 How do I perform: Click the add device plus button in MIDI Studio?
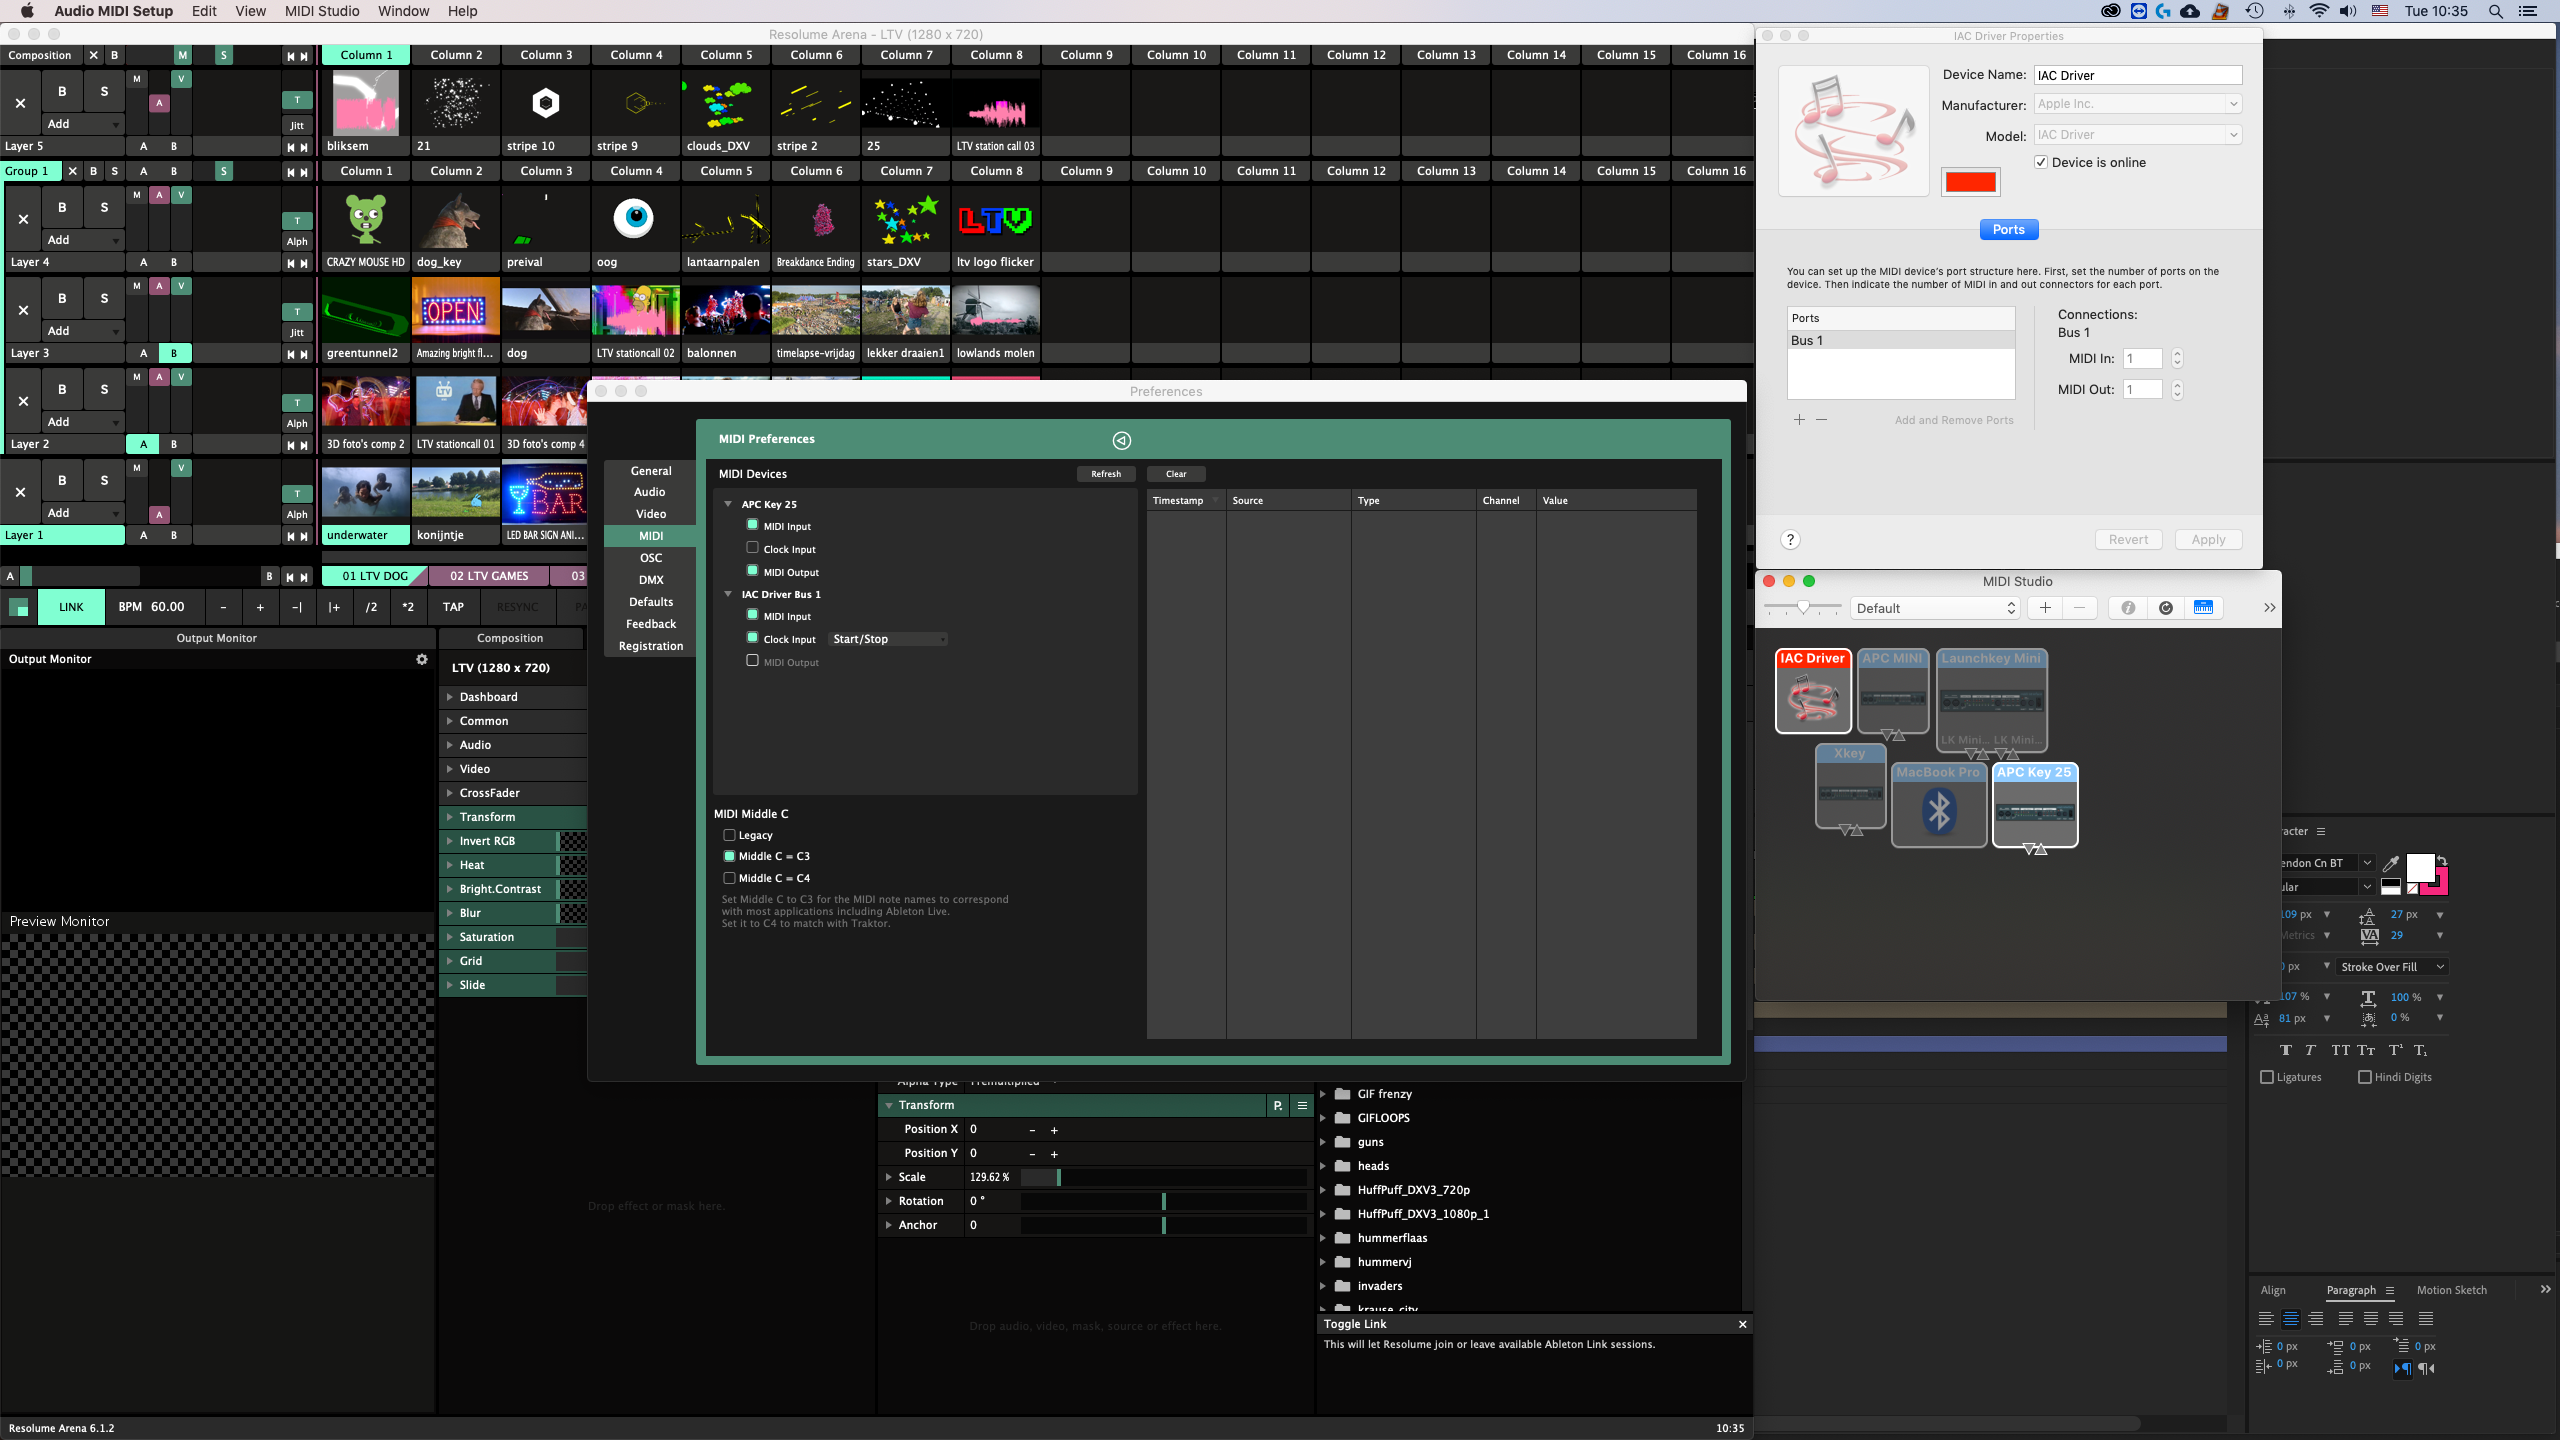[x=2045, y=608]
